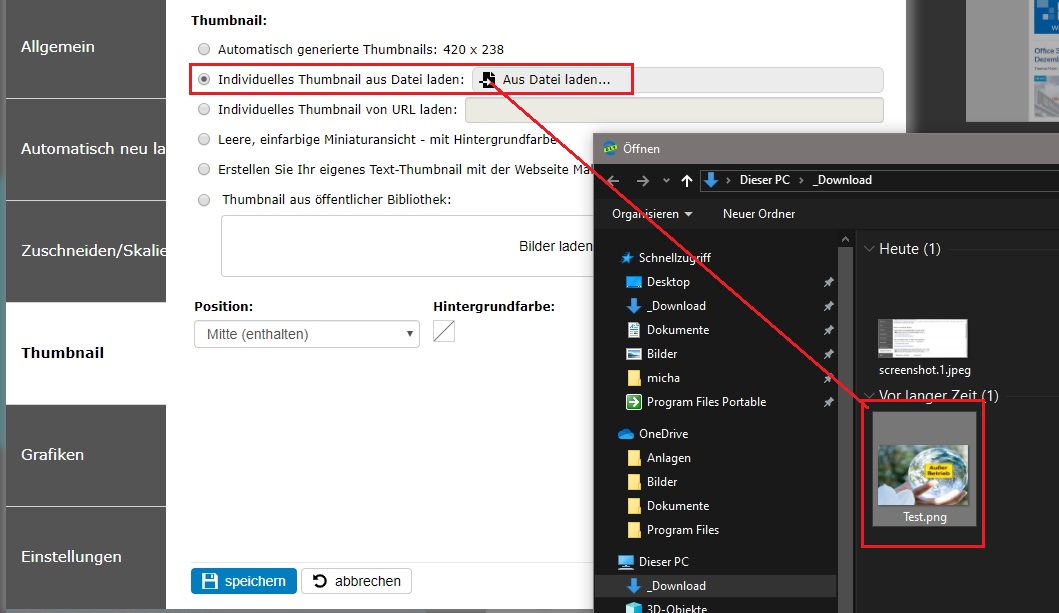
Task: Open the Position dropdown Mitte (enthalten)
Action: (306, 334)
